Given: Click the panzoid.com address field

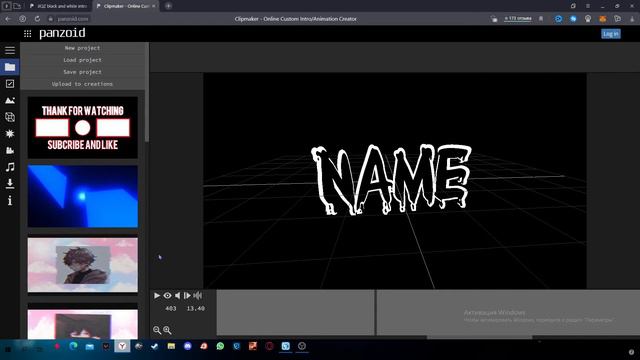Looking at the screenshot, I should (x=73, y=19).
